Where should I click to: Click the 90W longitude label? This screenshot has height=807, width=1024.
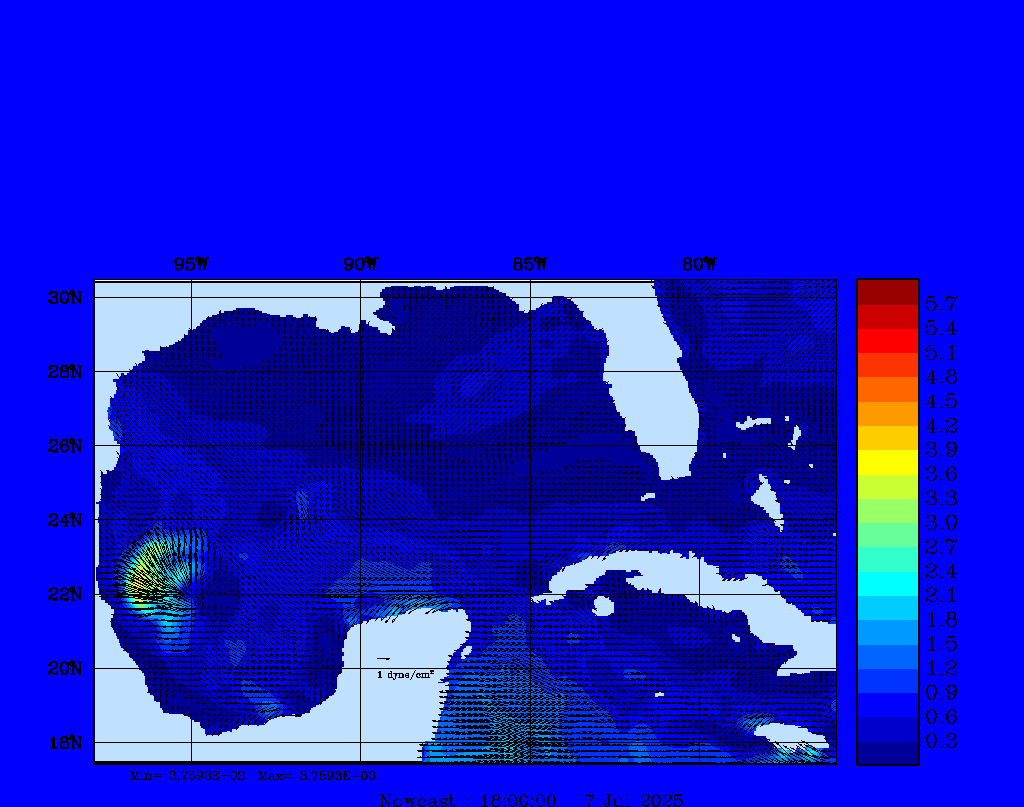click(x=361, y=265)
